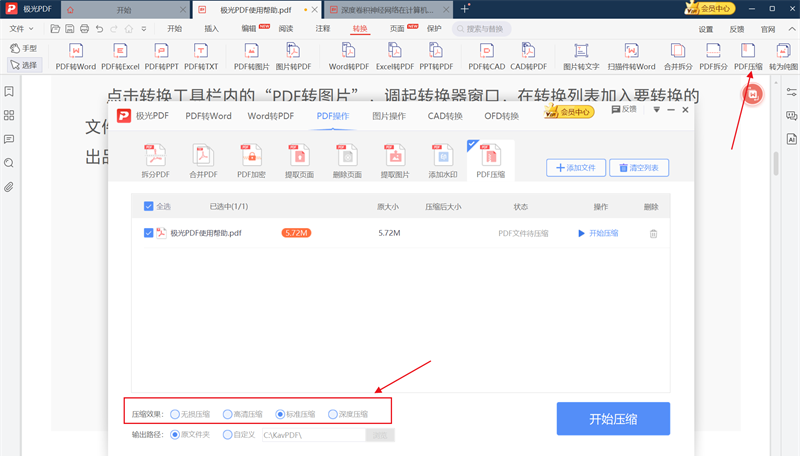Open PDF转图片 tool in ribbon
The image size is (800, 456).
tap(252, 57)
